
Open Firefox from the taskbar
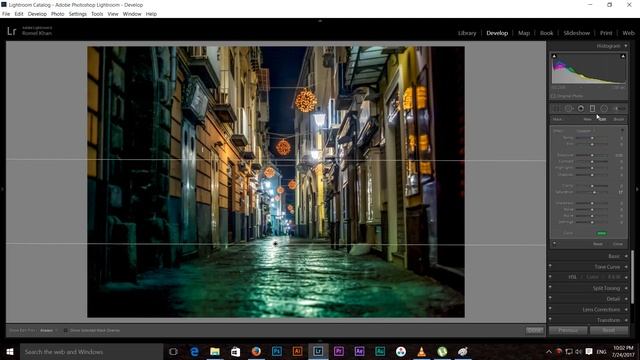pyautogui.click(x=256, y=351)
